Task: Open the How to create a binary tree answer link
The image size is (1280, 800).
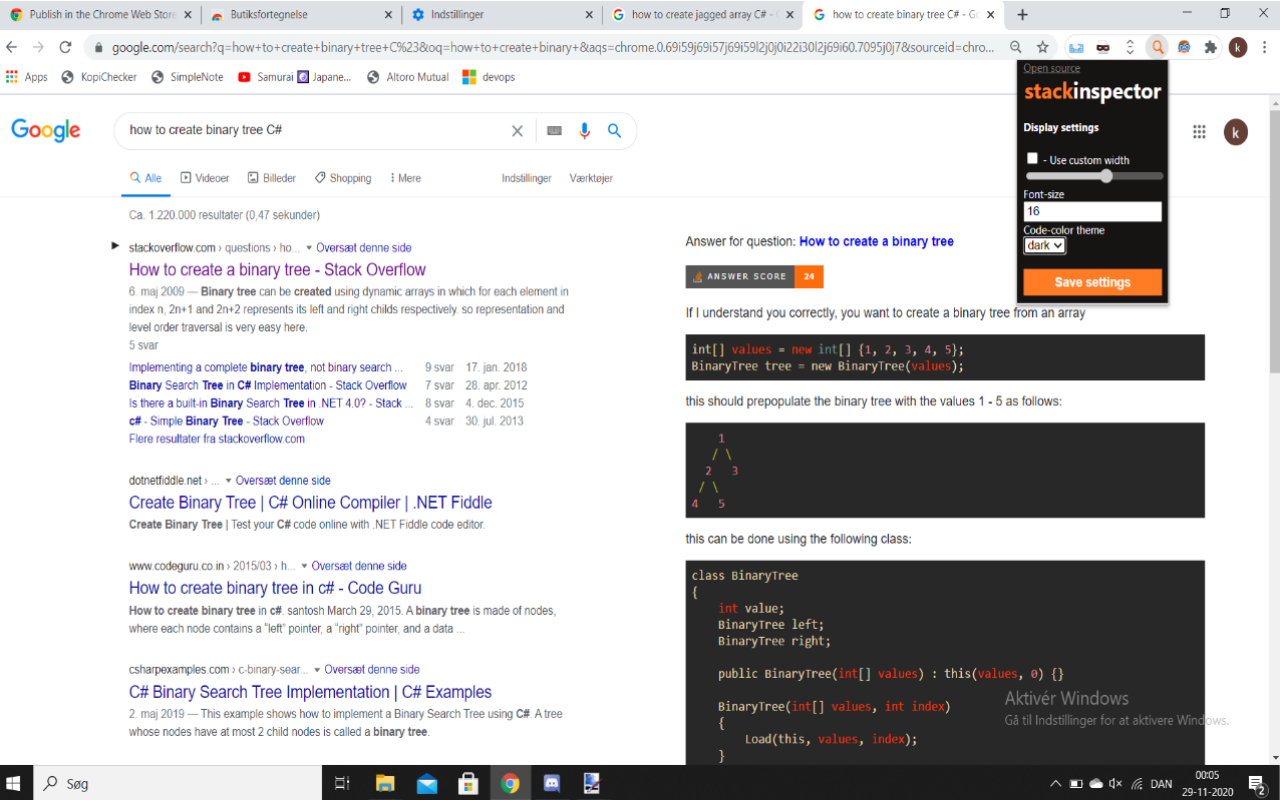Action: tap(876, 241)
